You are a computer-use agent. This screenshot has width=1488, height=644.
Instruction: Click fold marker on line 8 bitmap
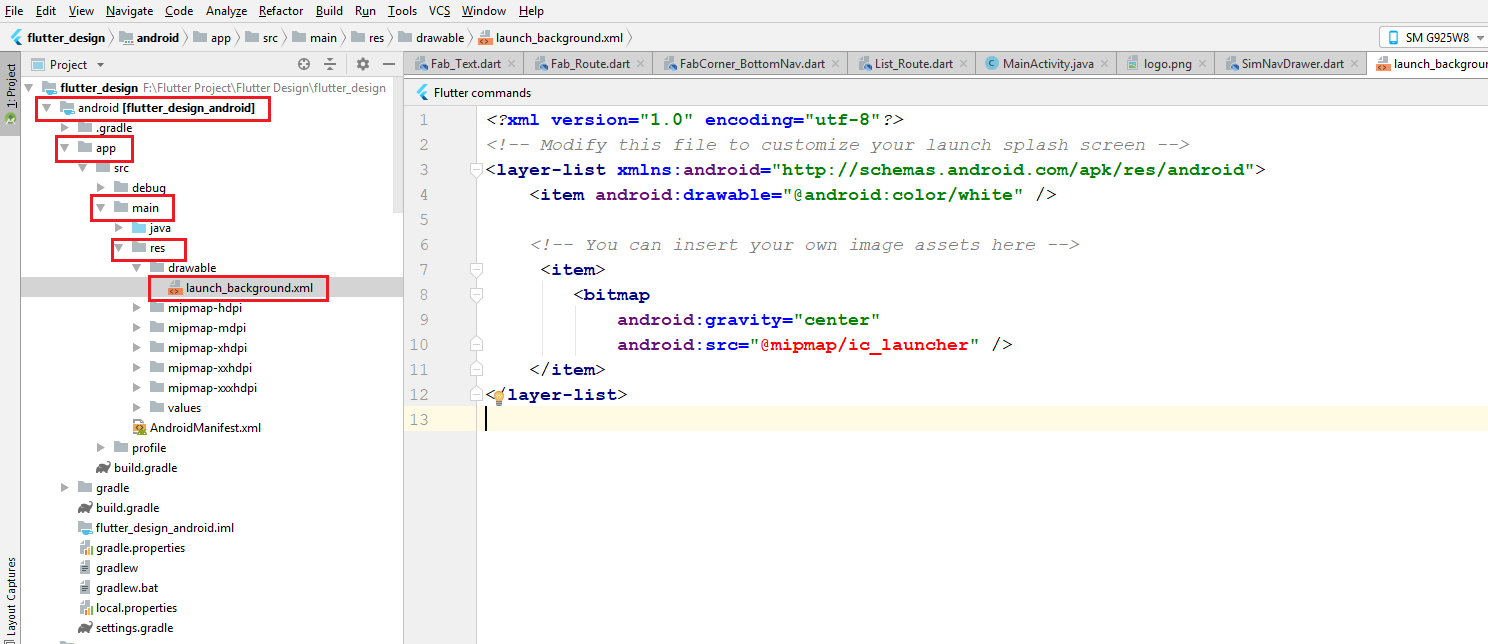click(476, 295)
